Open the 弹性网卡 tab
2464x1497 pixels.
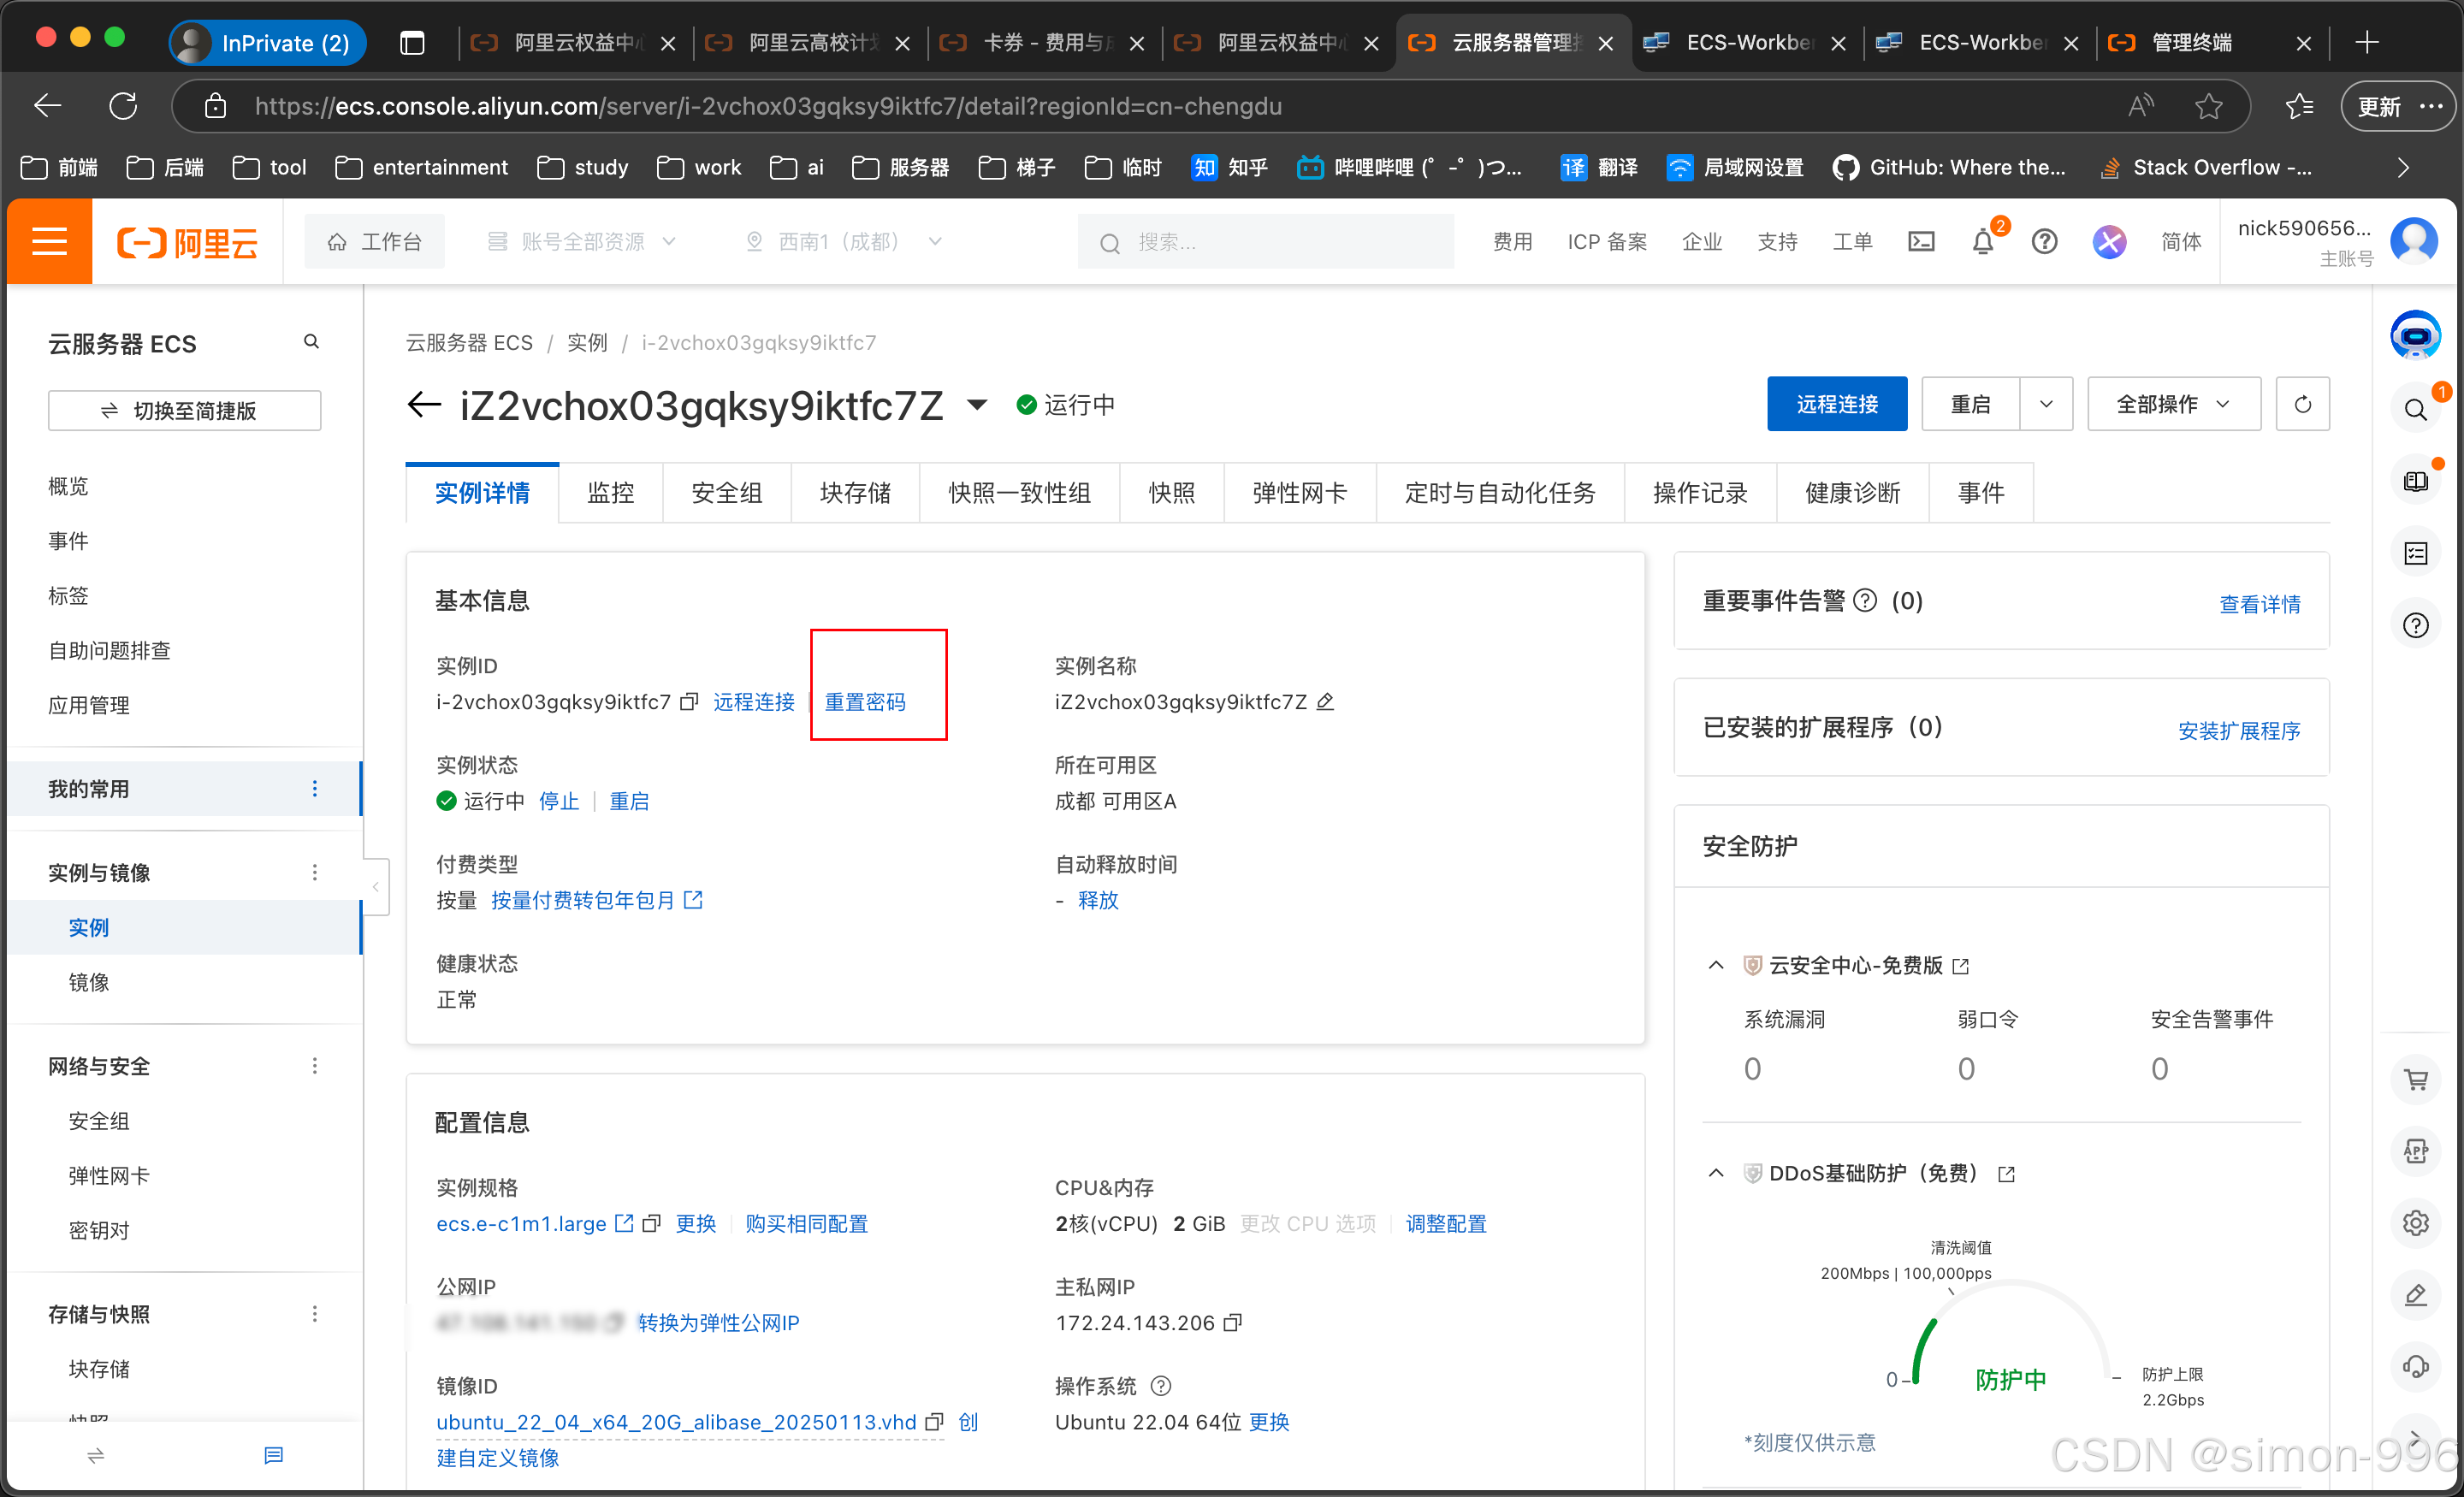click(1300, 493)
